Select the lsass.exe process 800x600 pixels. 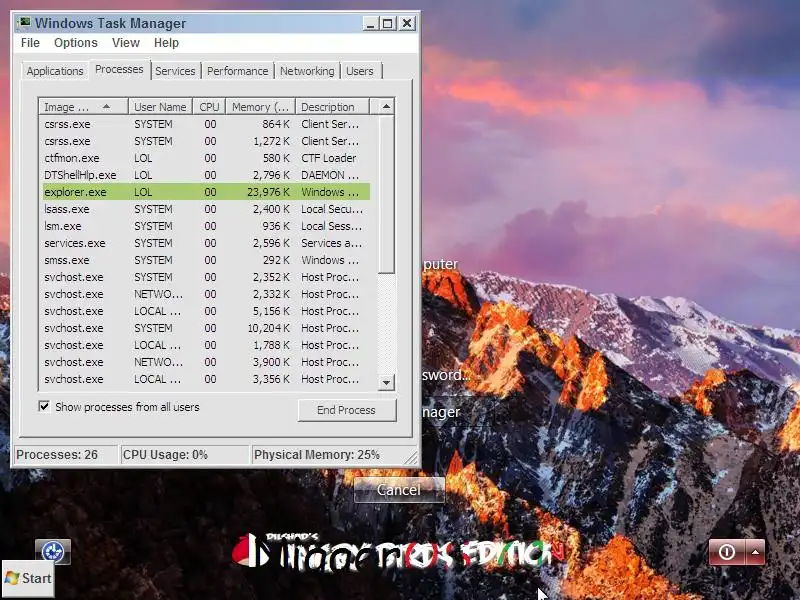[x=204, y=209]
